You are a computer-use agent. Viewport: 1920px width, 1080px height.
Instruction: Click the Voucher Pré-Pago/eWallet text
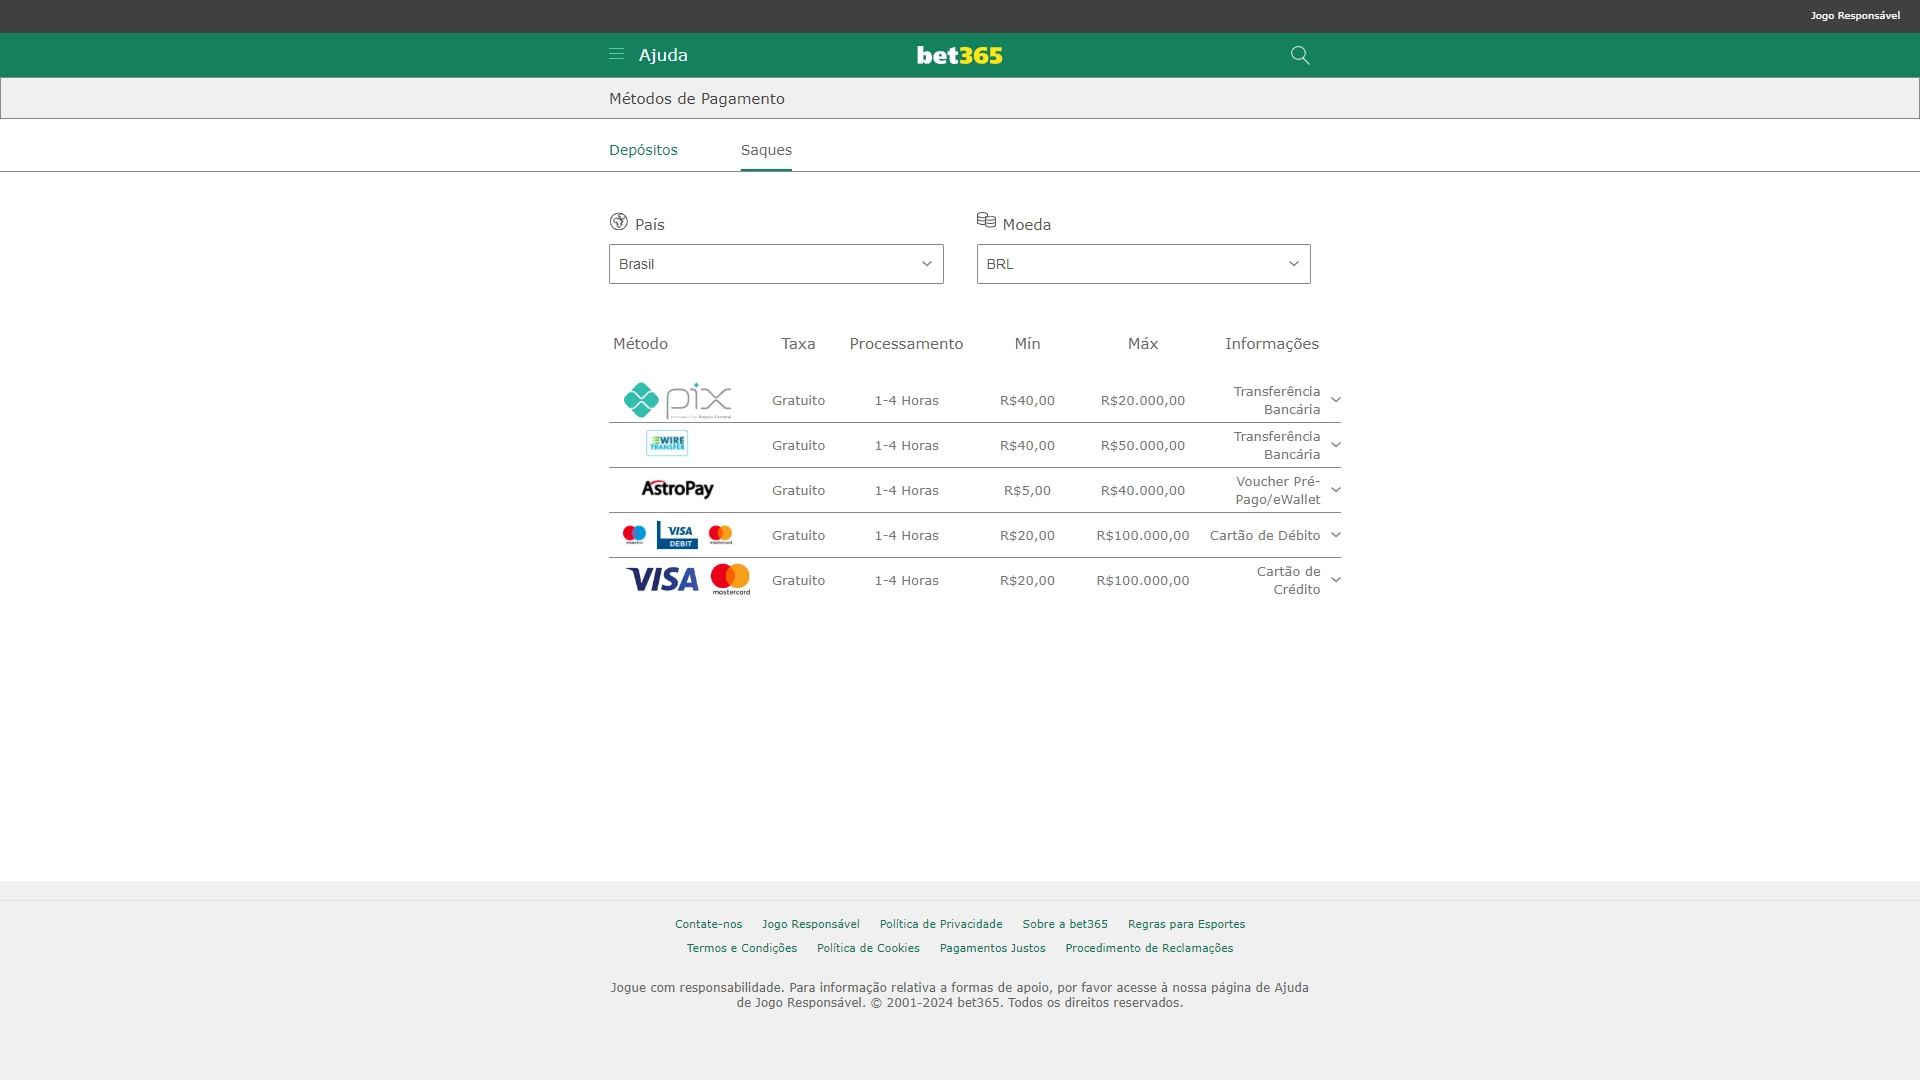(x=1278, y=490)
